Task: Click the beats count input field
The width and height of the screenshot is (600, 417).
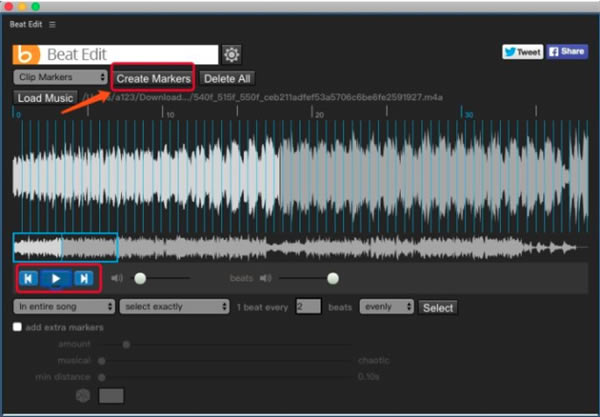Action: point(308,306)
